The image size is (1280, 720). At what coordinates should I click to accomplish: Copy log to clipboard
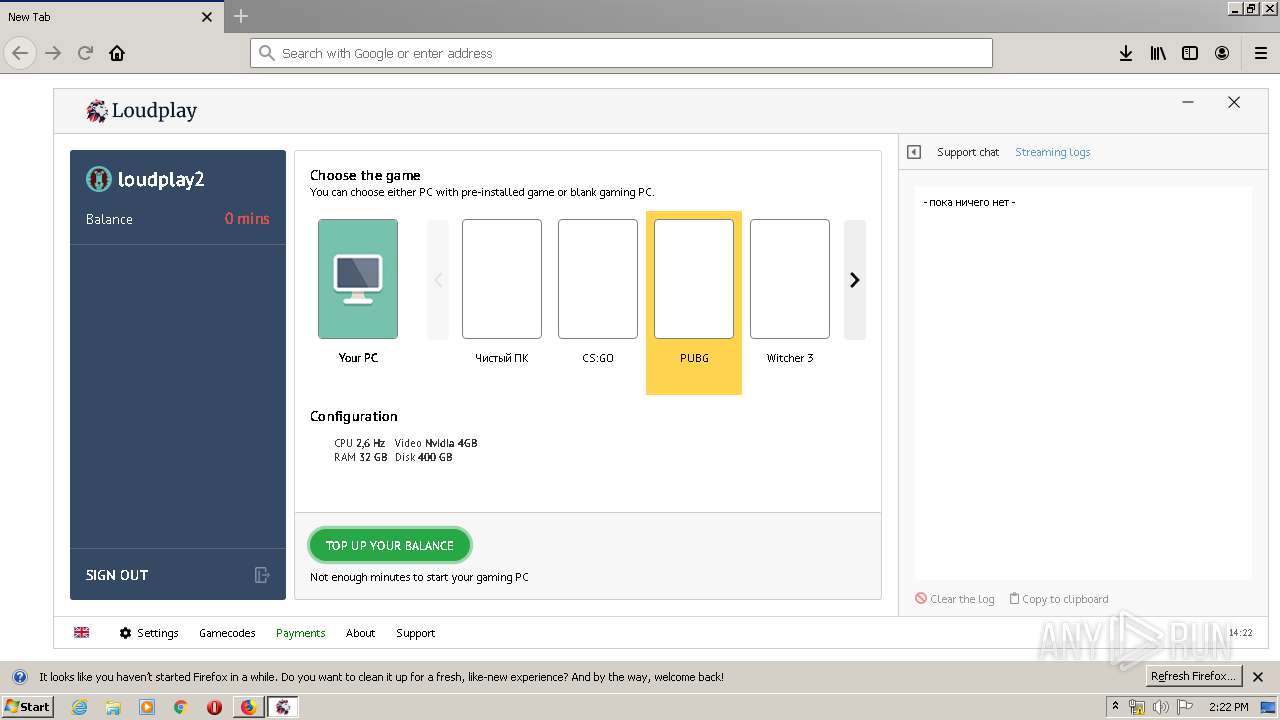1059,599
